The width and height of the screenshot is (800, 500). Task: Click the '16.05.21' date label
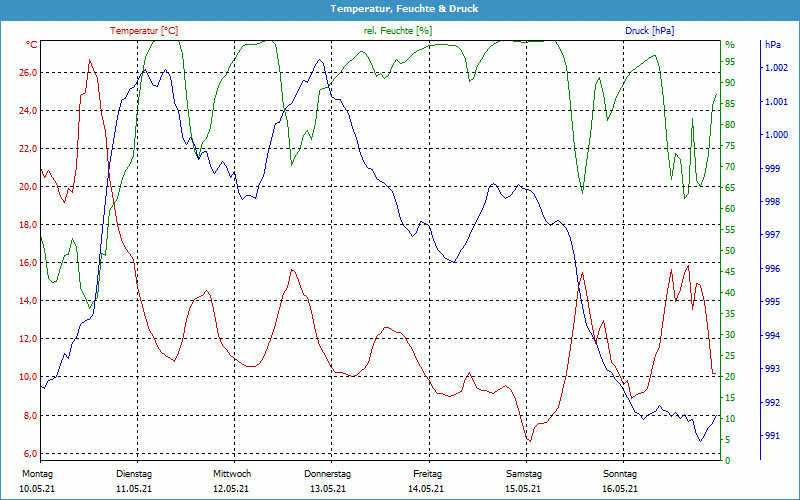tap(620, 489)
